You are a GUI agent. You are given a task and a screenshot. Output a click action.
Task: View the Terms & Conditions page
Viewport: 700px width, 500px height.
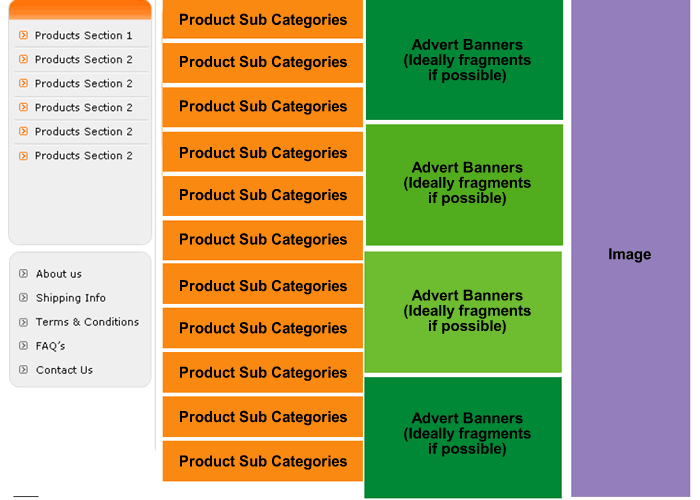click(87, 322)
